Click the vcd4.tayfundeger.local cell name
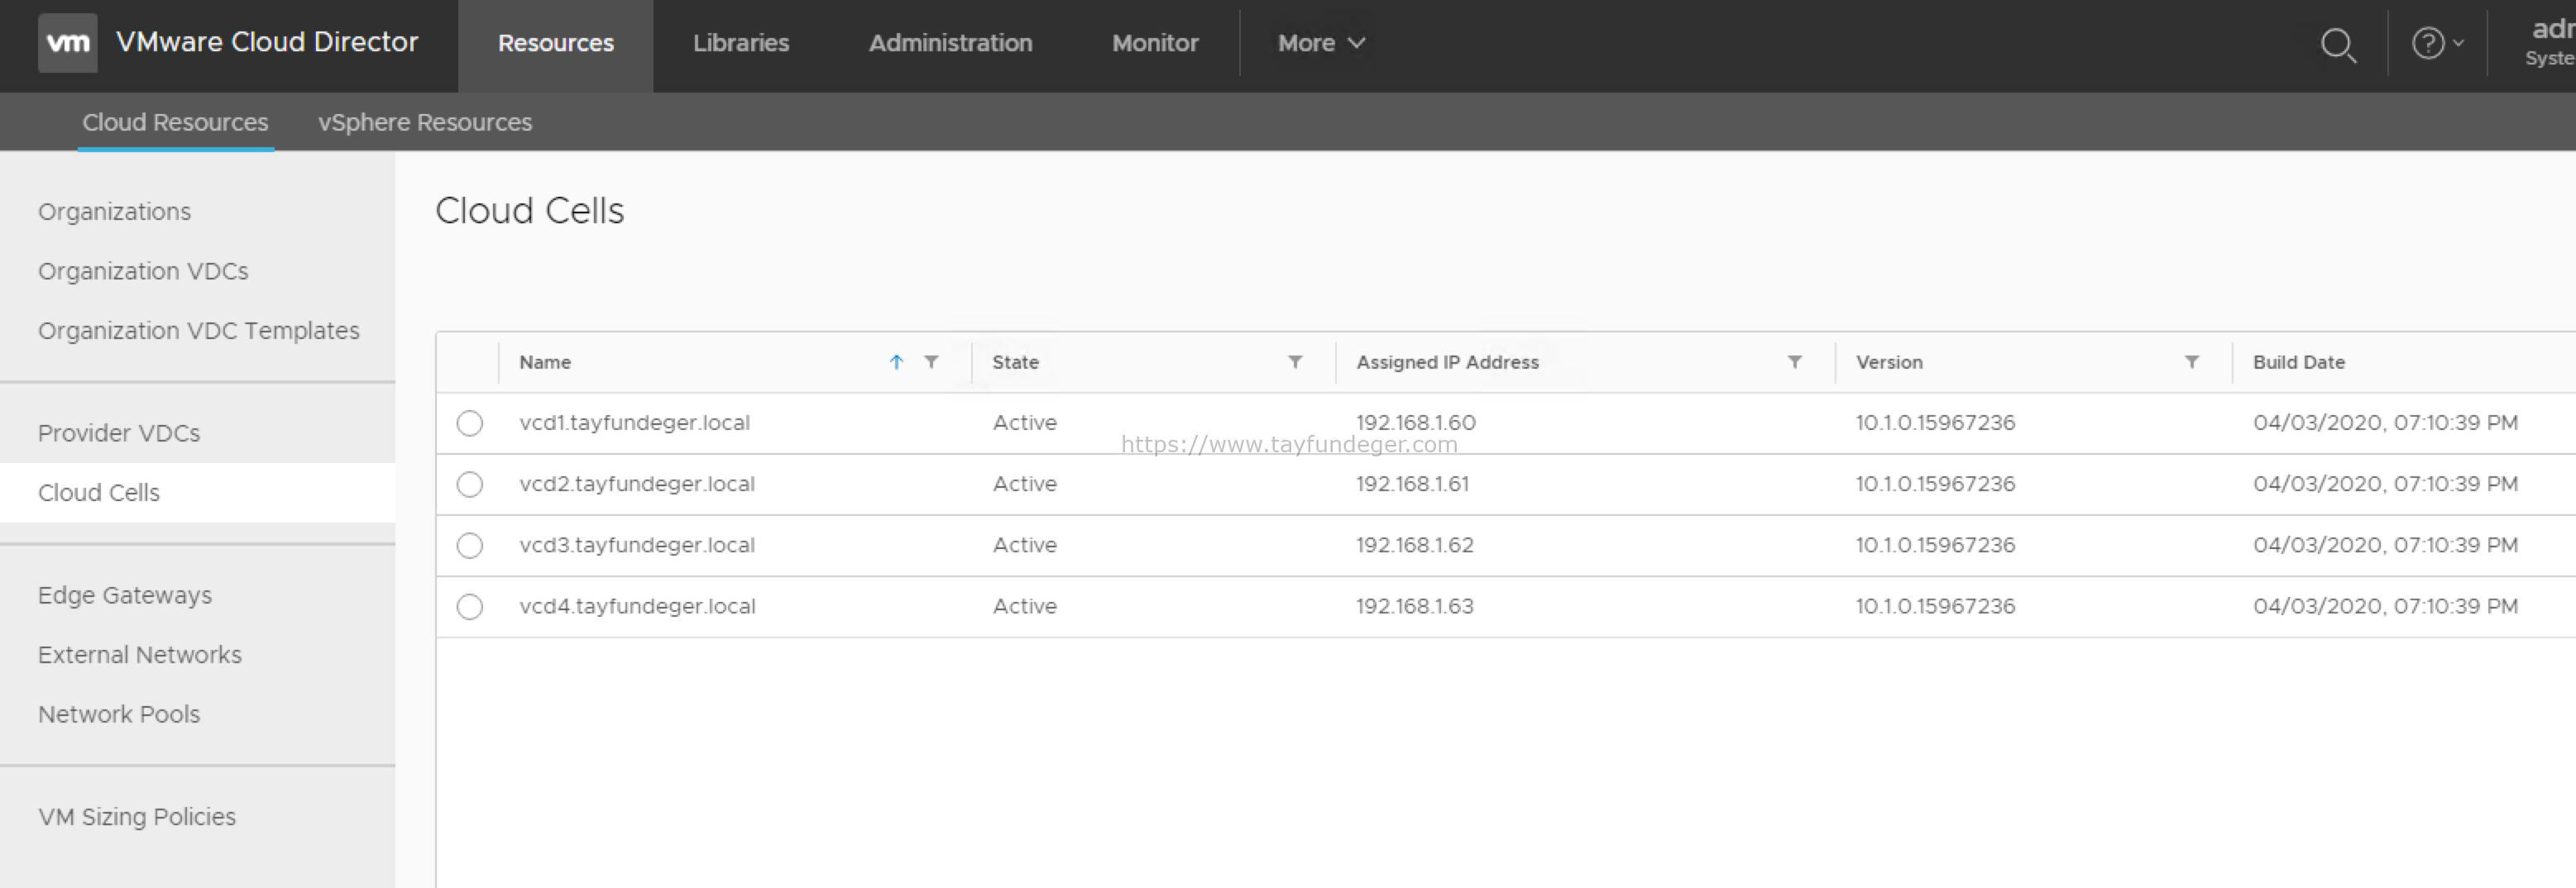Screen dimensions: 2576x888 point(637,606)
